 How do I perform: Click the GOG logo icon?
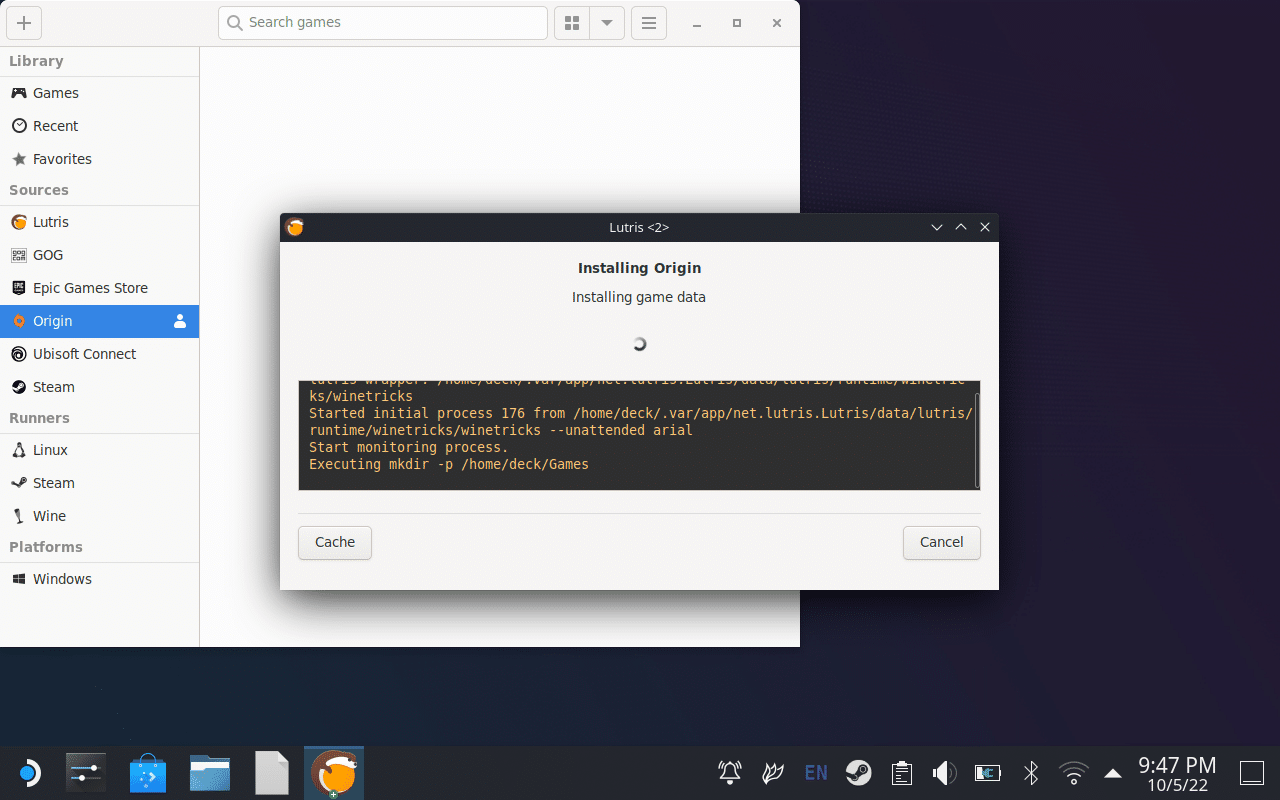tap(19, 255)
